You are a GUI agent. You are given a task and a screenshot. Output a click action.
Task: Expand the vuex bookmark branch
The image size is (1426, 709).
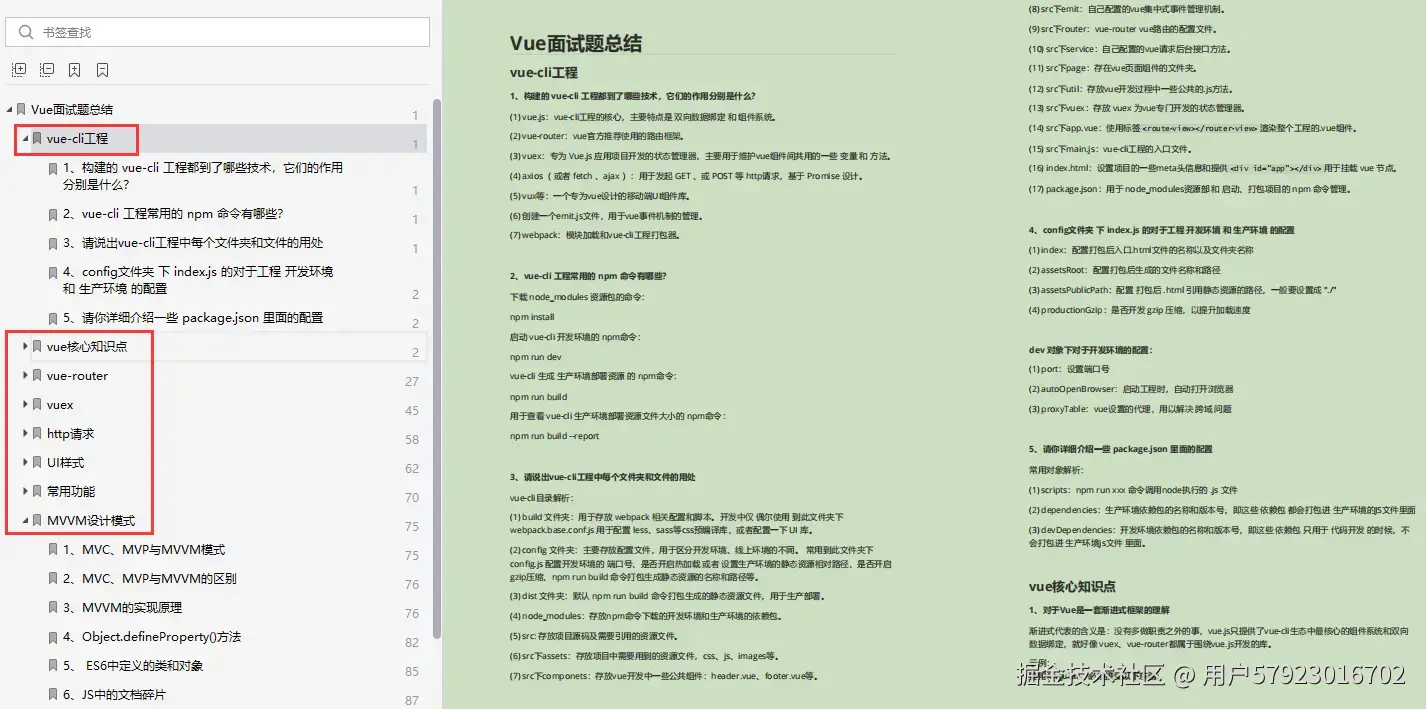click(x=25, y=404)
